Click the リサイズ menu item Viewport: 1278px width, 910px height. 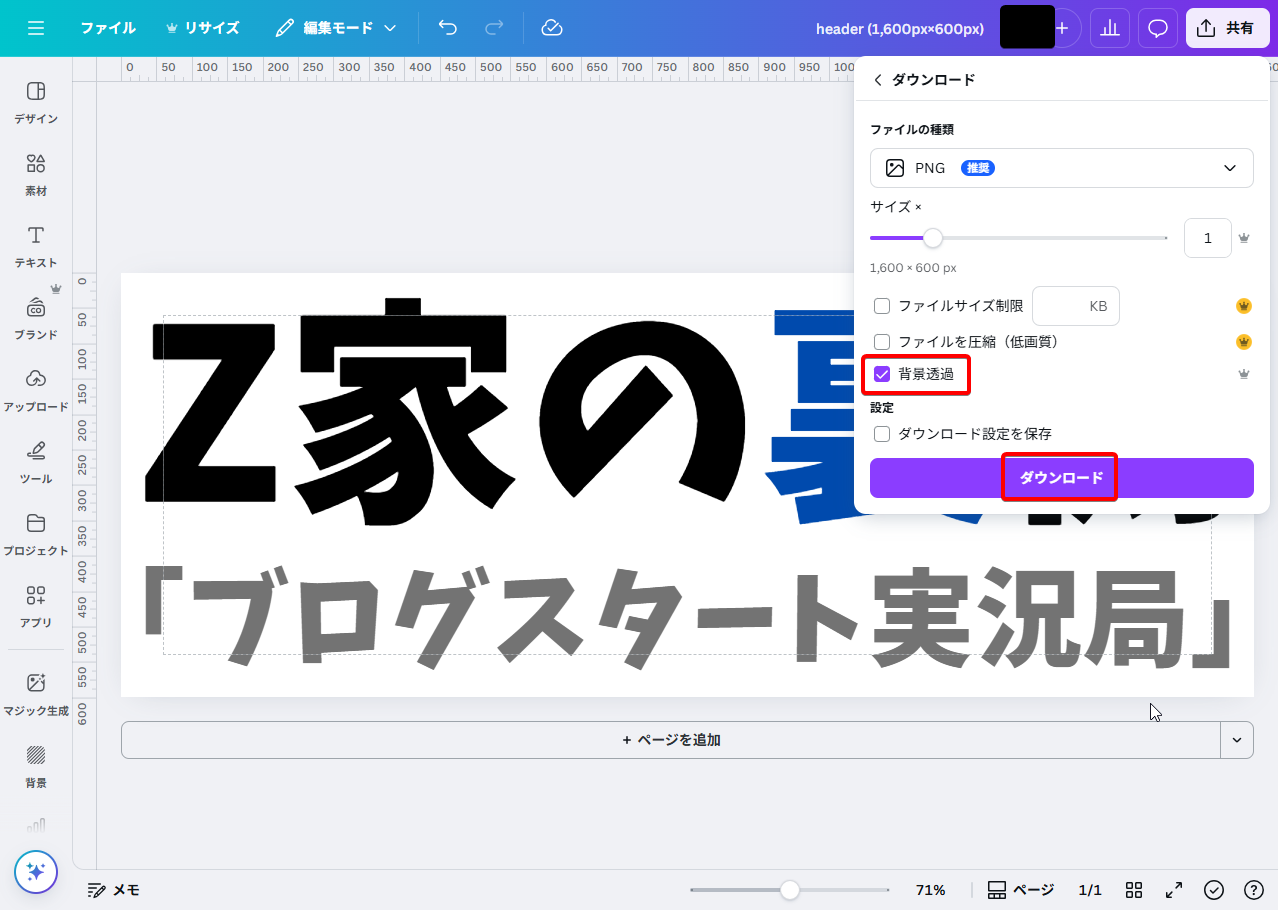coord(203,28)
